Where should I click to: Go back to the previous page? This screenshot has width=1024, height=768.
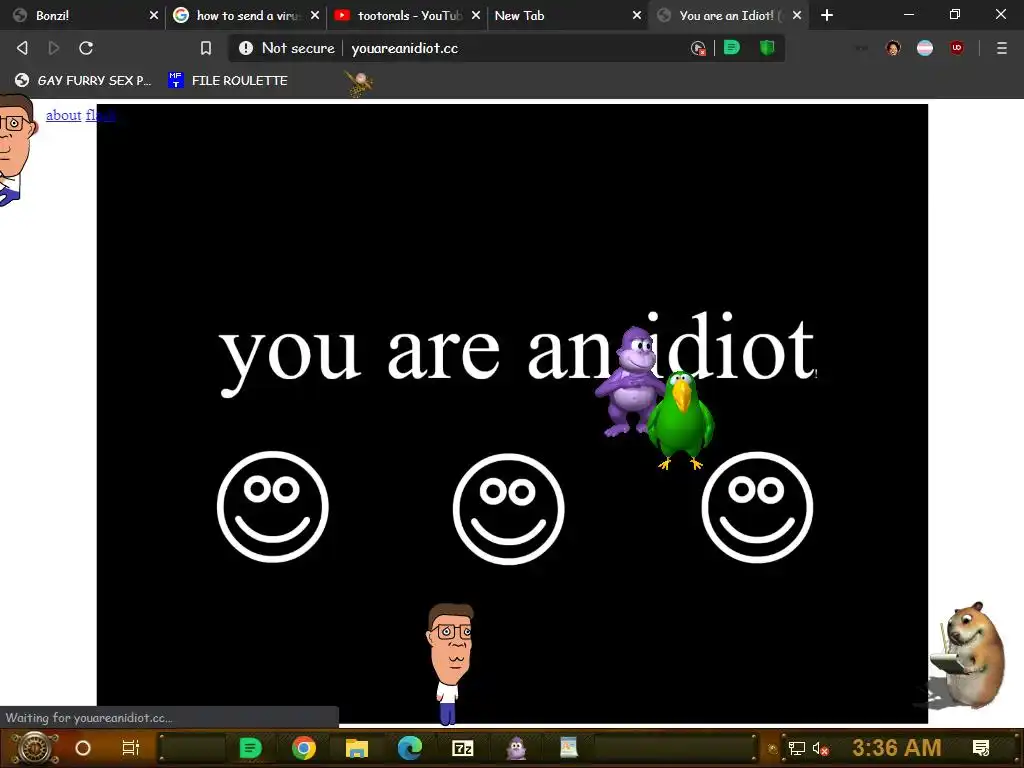(x=22, y=48)
